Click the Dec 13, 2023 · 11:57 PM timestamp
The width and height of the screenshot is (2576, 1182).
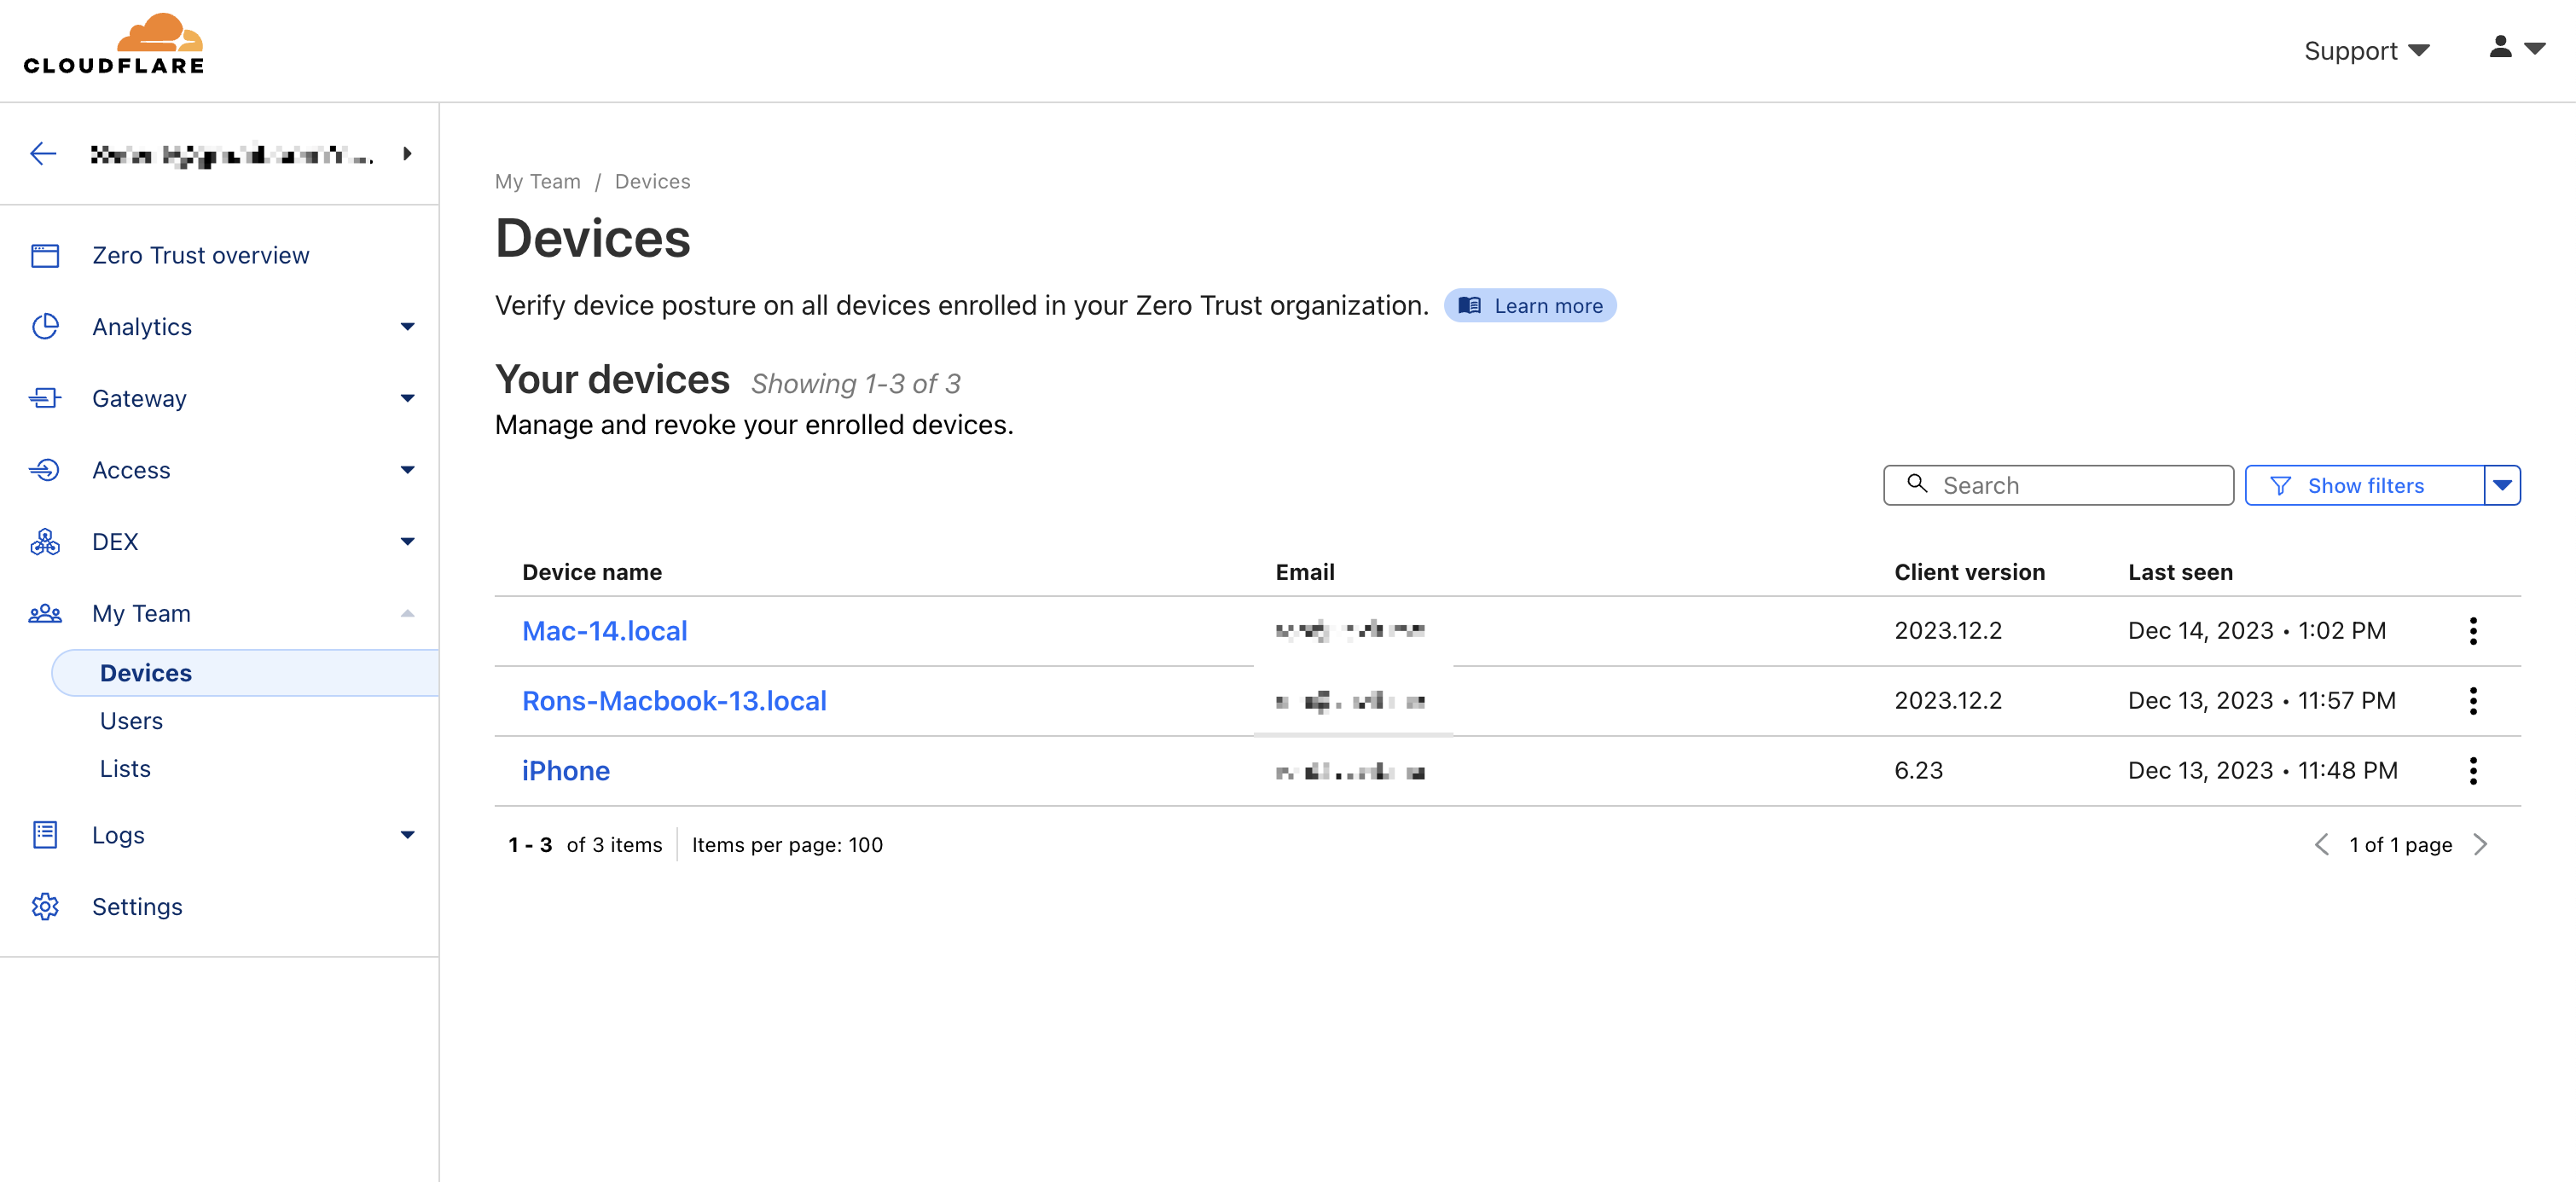click(x=2262, y=701)
